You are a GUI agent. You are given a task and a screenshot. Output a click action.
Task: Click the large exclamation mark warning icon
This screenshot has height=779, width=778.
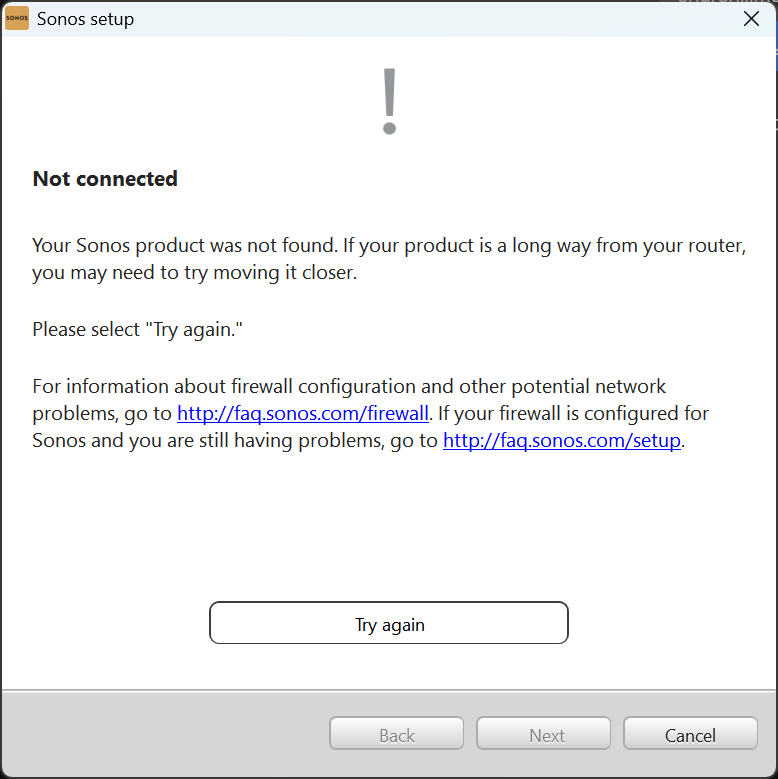point(390,102)
